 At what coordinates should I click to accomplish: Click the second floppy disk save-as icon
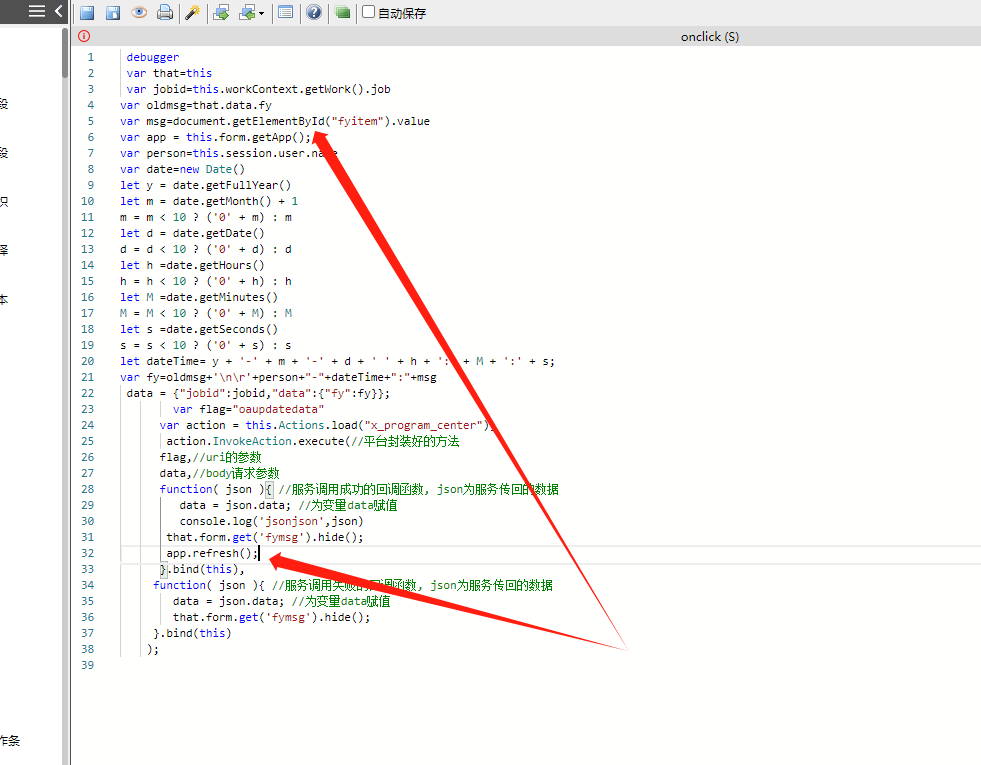113,13
